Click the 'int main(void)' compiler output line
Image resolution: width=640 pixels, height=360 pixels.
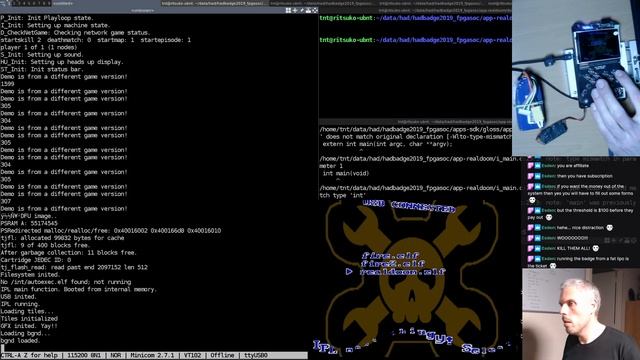pyautogui.click(x=346, y=173)
